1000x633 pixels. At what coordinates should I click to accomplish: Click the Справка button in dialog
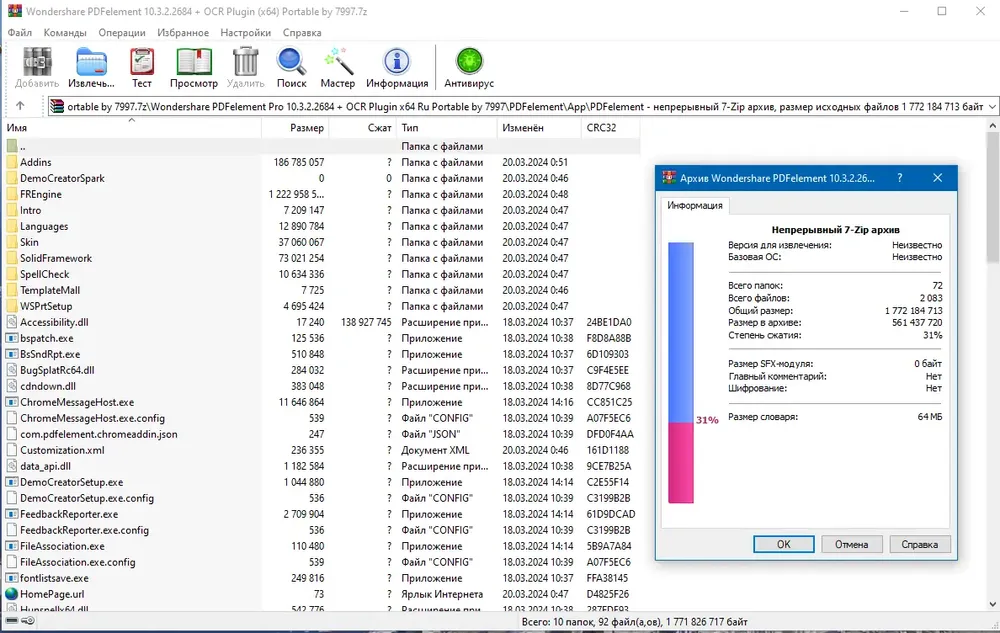[x=919, y=544]
